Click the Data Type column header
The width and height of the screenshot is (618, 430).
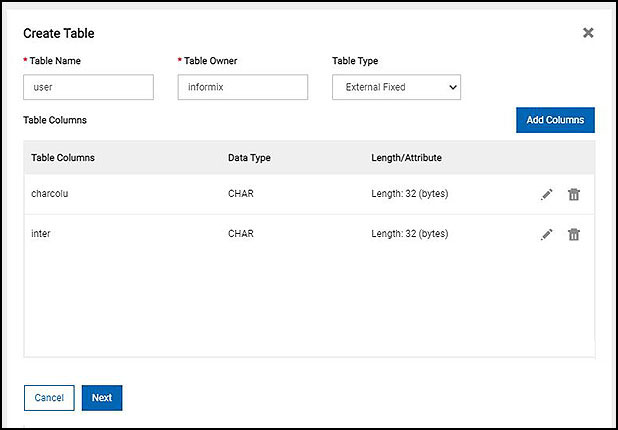click(x=249, y=158)
